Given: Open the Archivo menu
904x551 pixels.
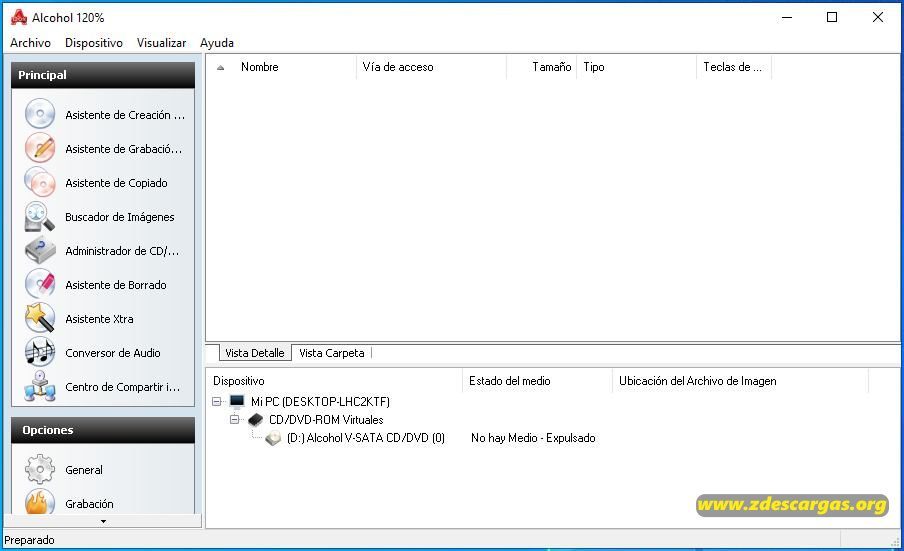Looking at the screenshot, I should click(x=31, y=43).
